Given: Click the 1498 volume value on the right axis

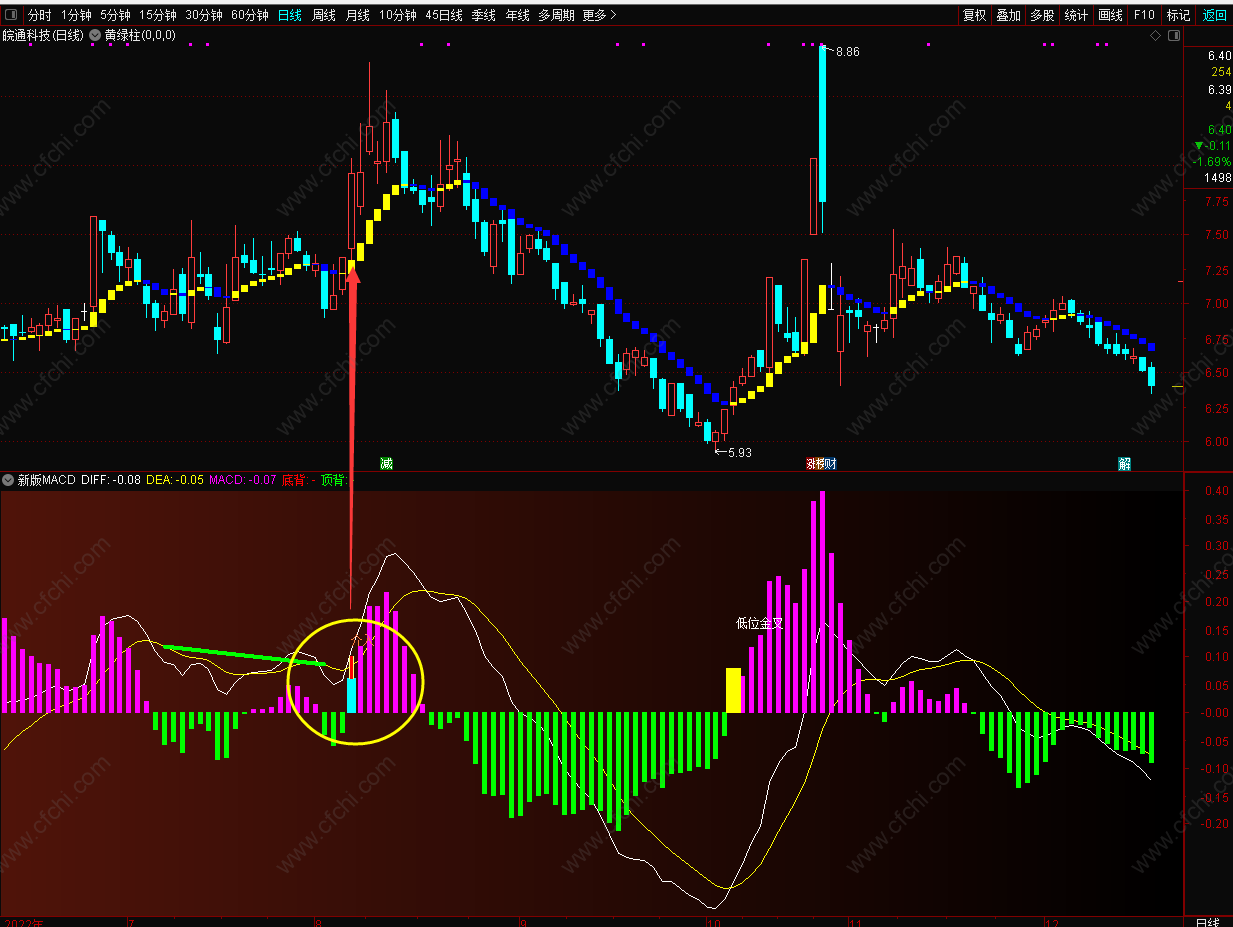Looking at the screenshot, I should click(x=1218, y=178).
